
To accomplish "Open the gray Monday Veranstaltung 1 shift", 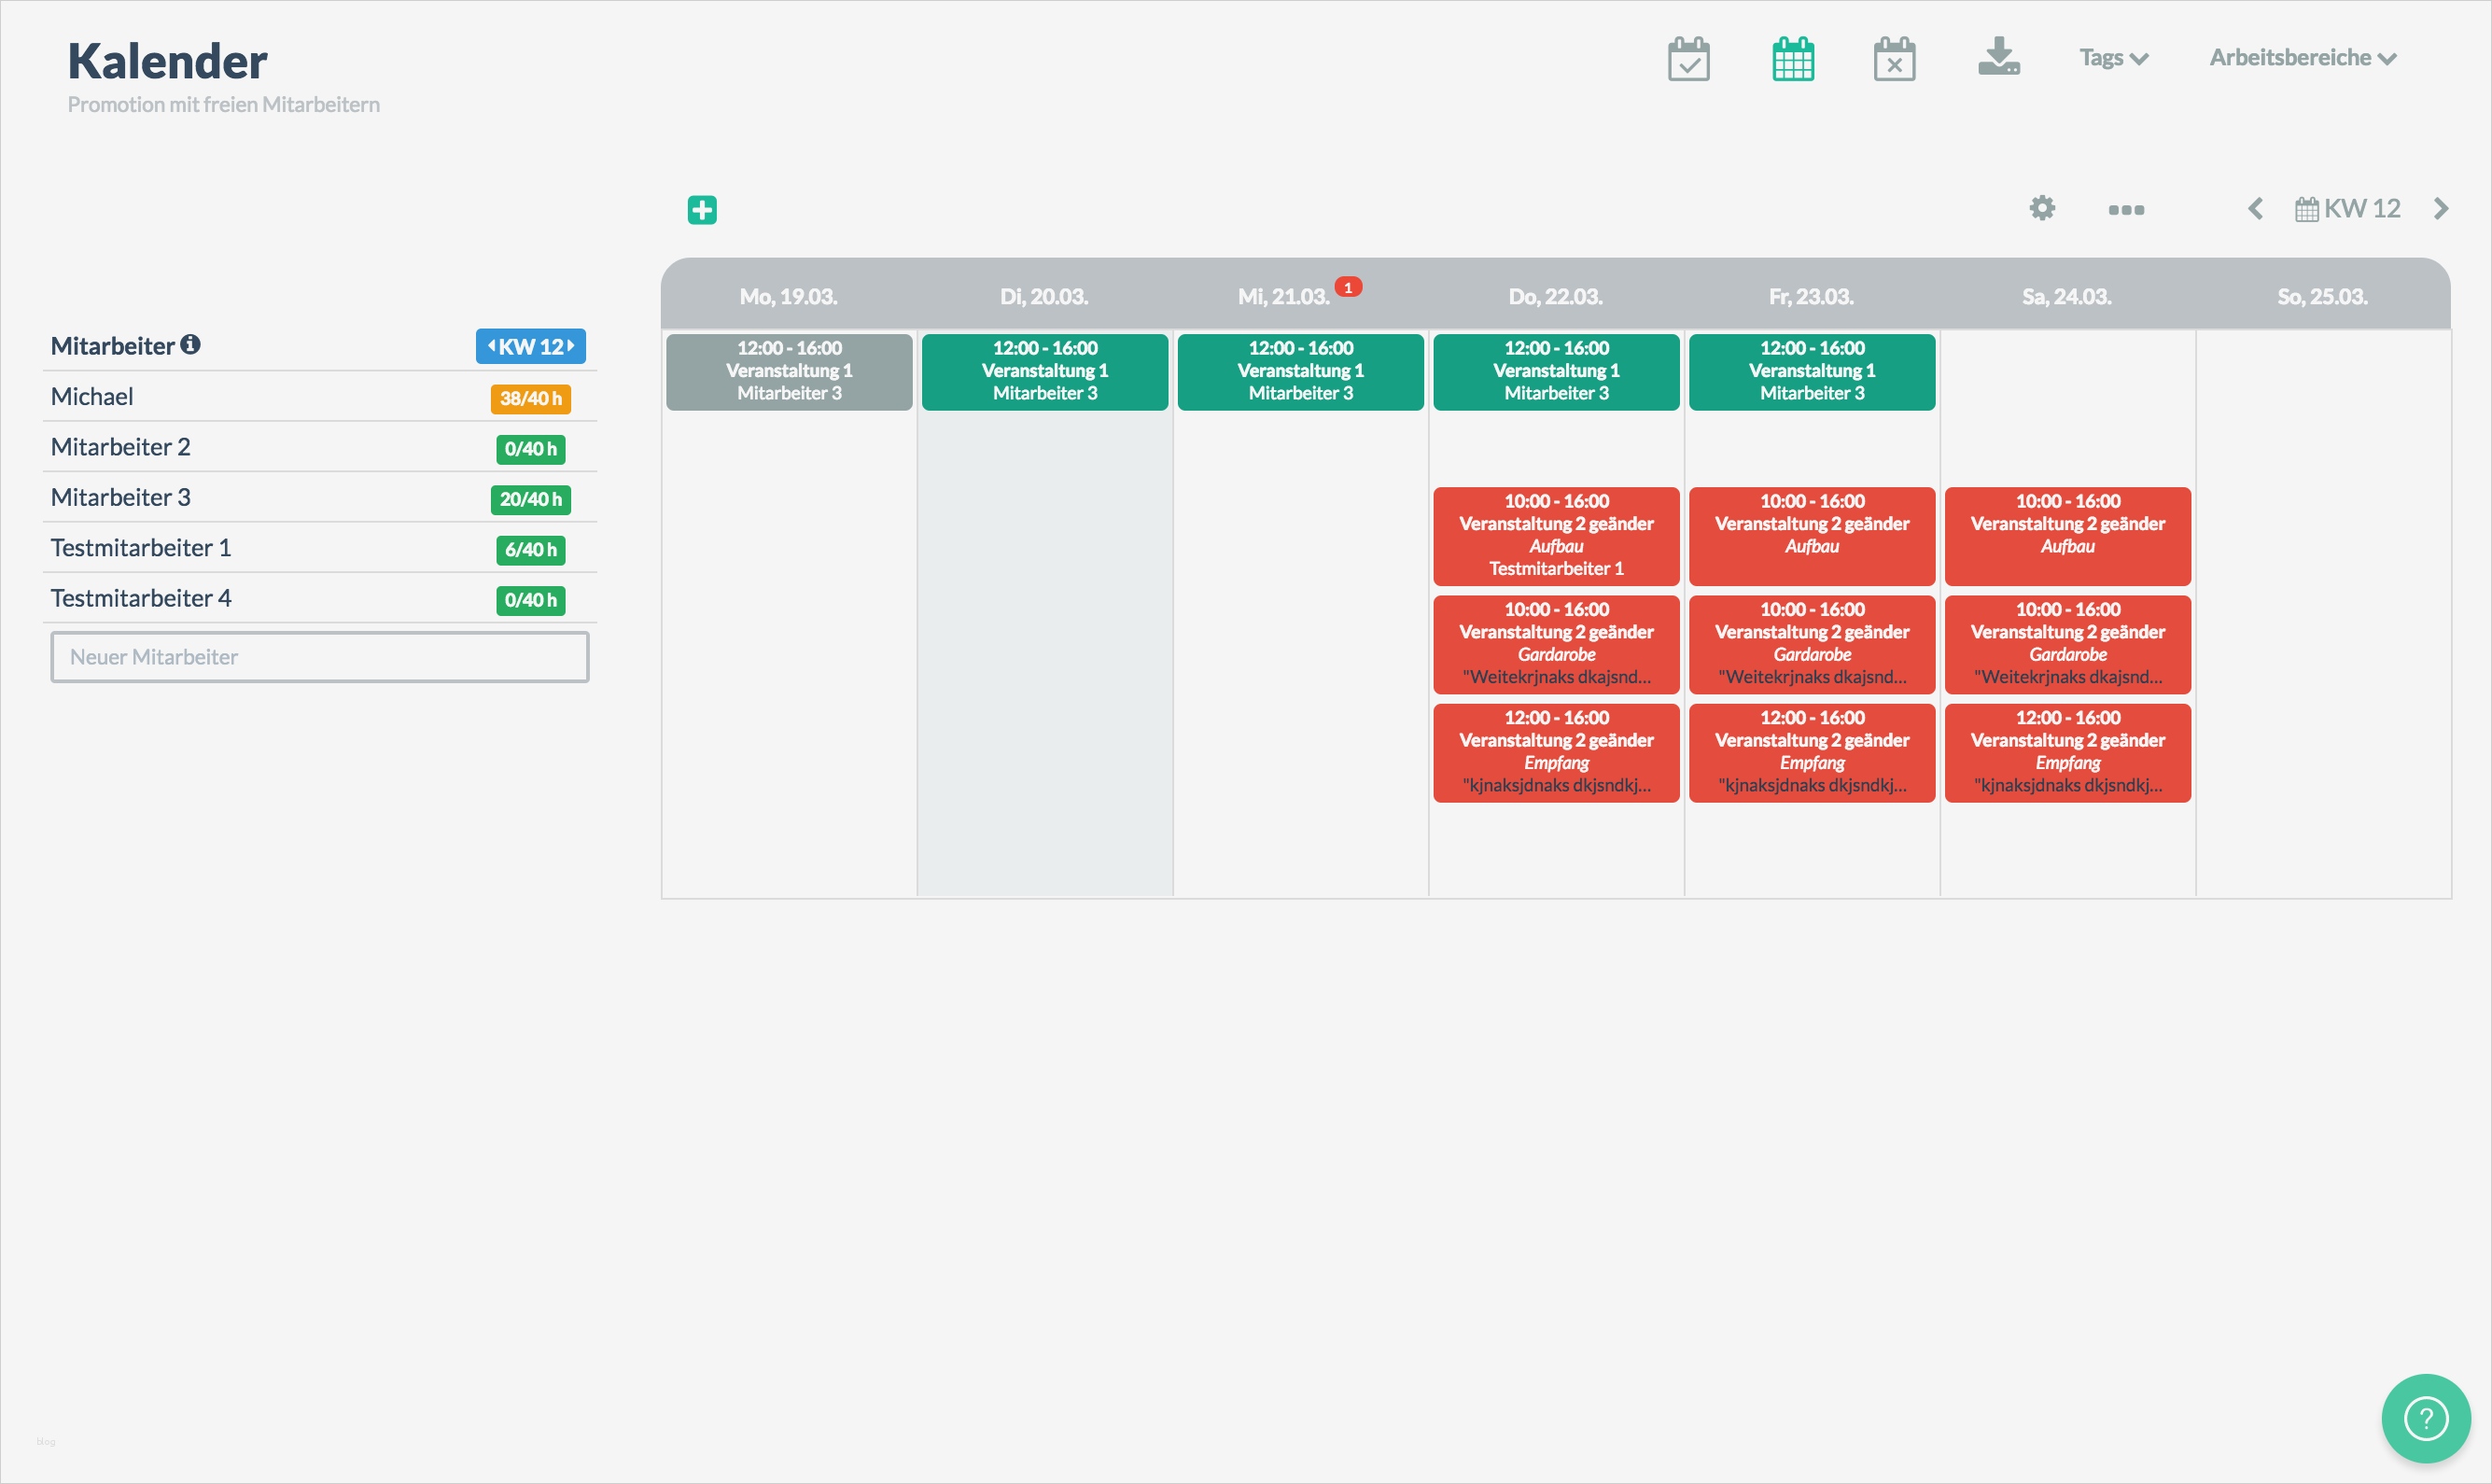I will 789,371.
